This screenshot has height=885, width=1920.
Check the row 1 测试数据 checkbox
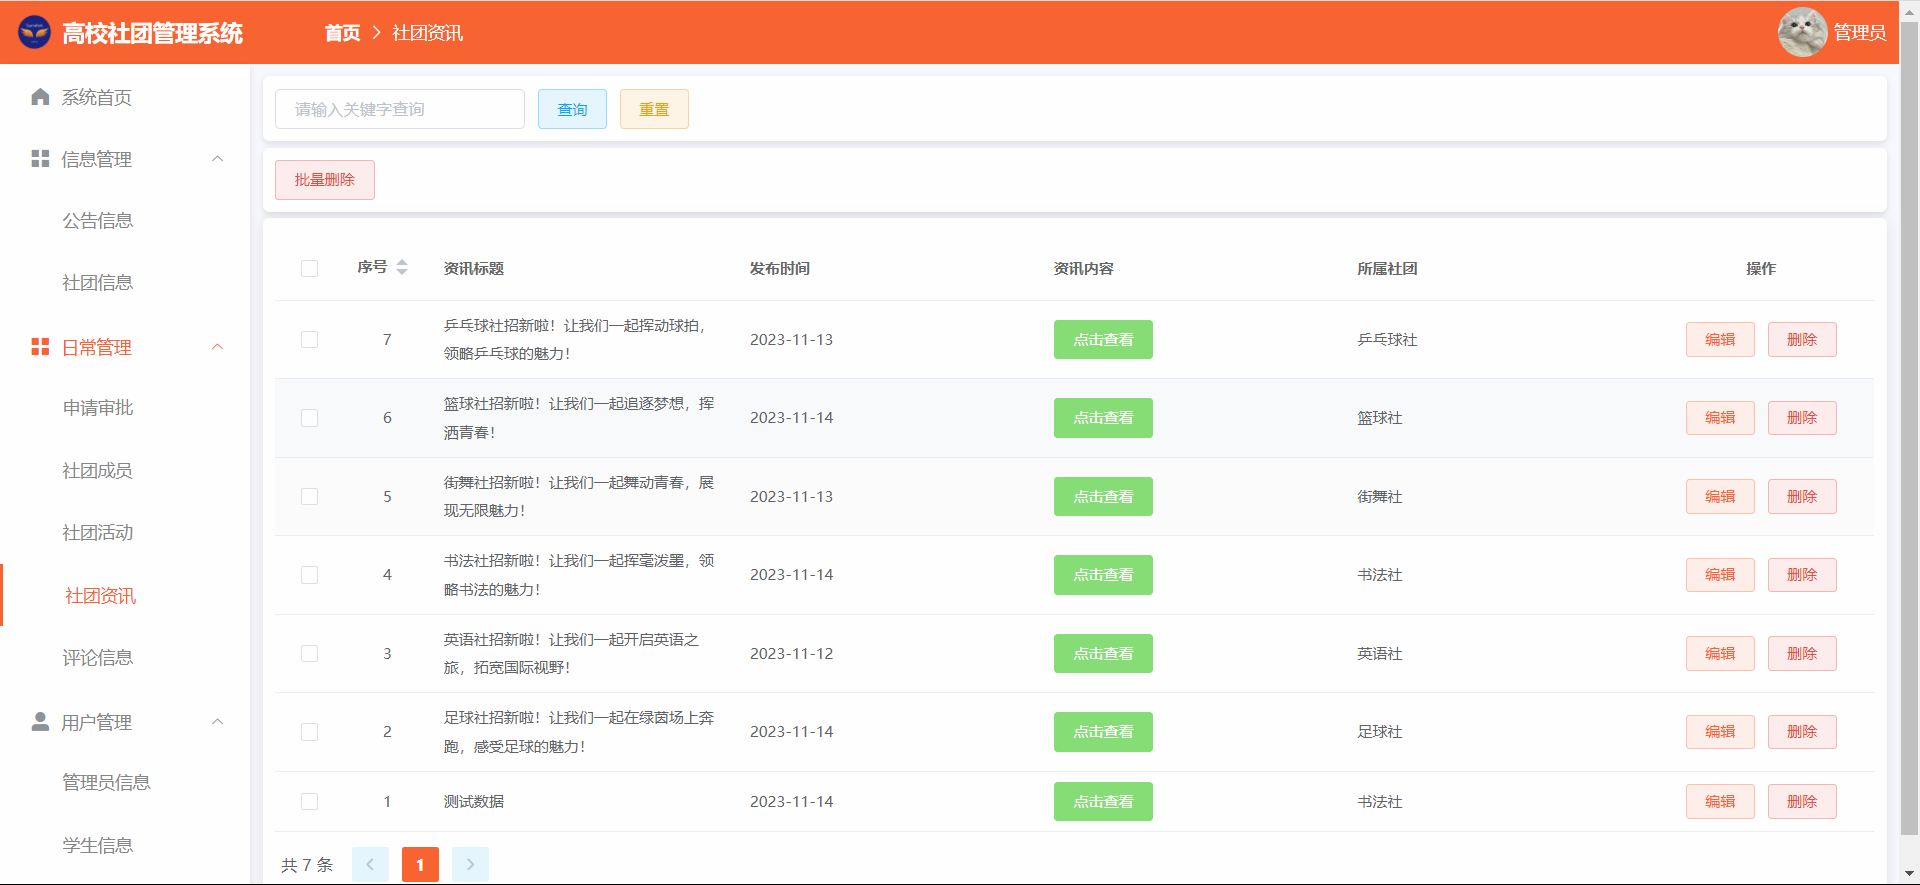coord(310,802)
